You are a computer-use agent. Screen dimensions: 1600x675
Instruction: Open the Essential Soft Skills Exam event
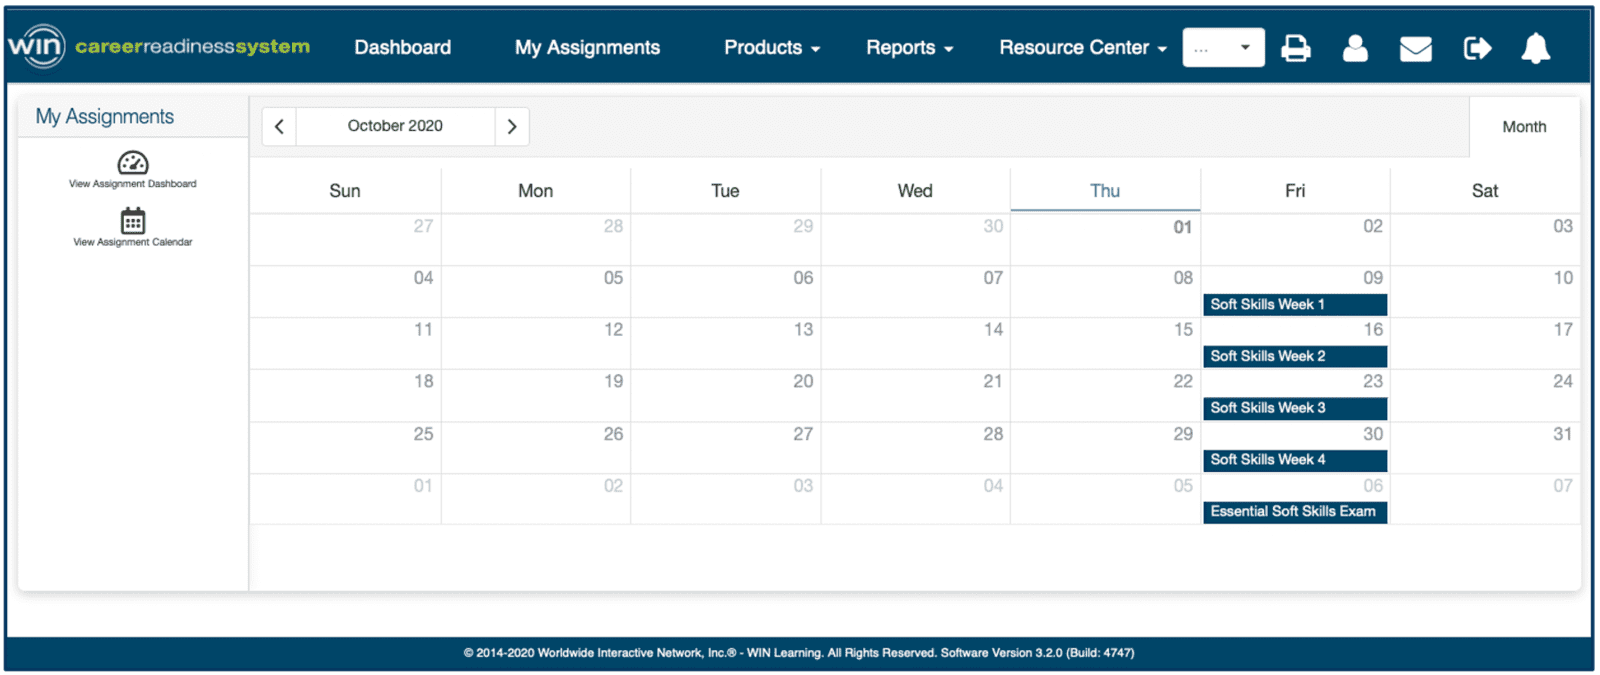tap(1294, 511)
